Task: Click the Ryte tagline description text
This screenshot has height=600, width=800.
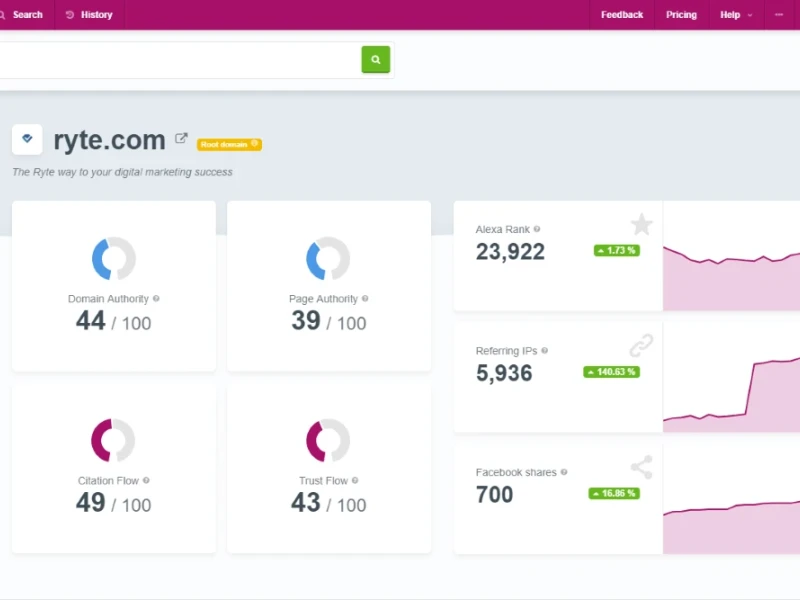Action: (122, 172)
